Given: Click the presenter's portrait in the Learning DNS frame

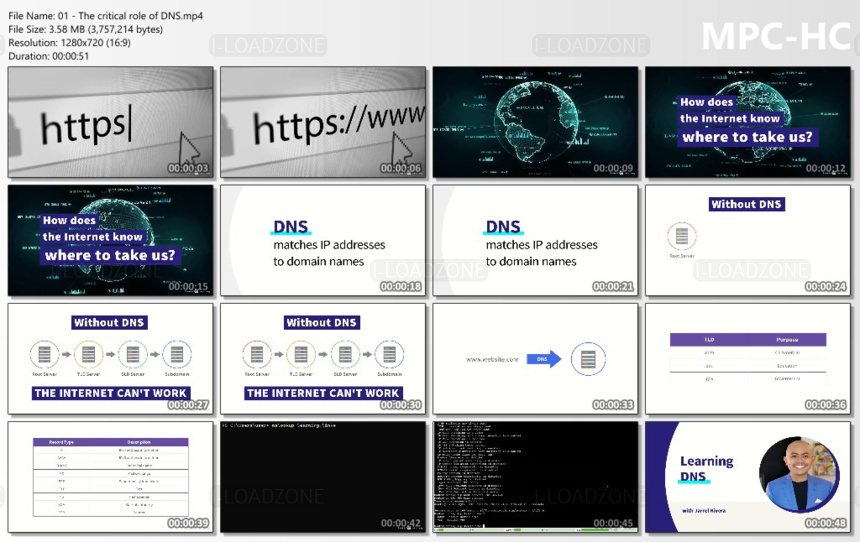Looking at the screenshot, I should pyautogui.click(x=799, y=475).
